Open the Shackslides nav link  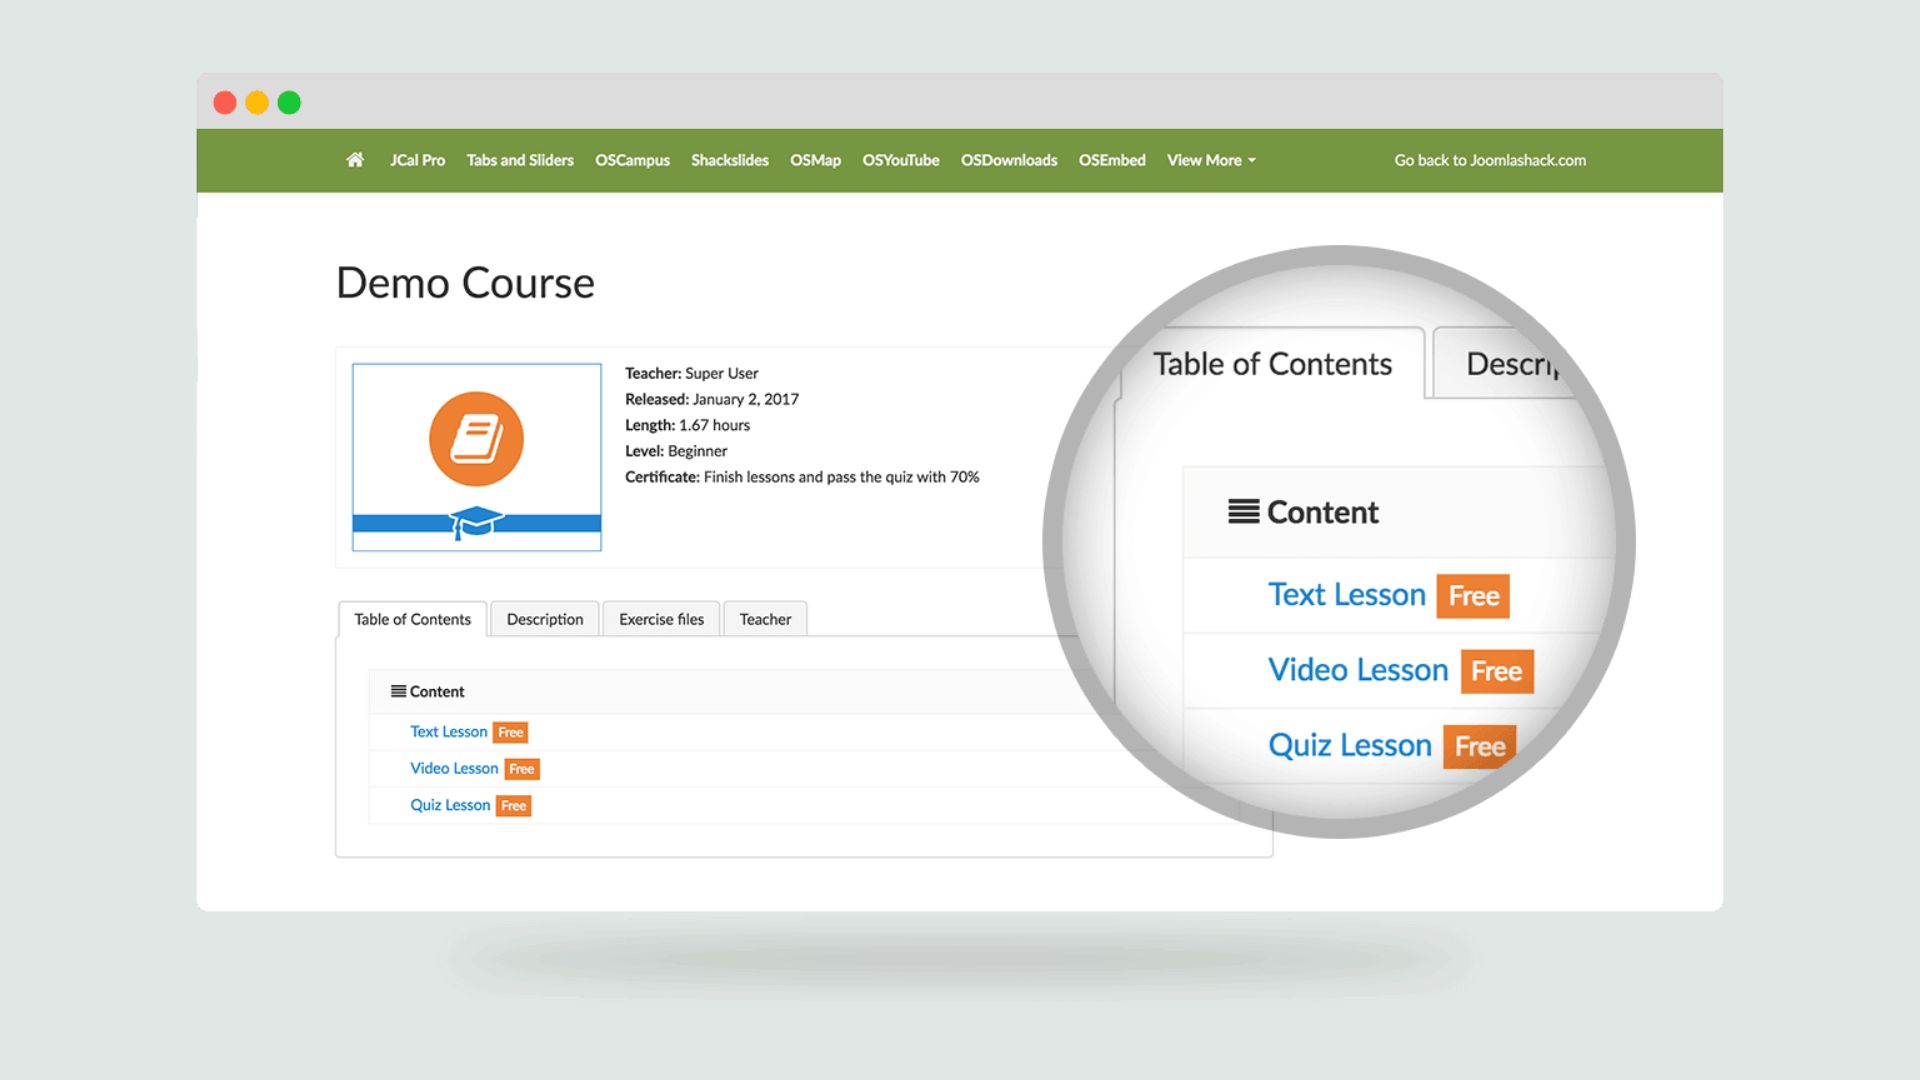pyautogui.click(x=730, y=160)
